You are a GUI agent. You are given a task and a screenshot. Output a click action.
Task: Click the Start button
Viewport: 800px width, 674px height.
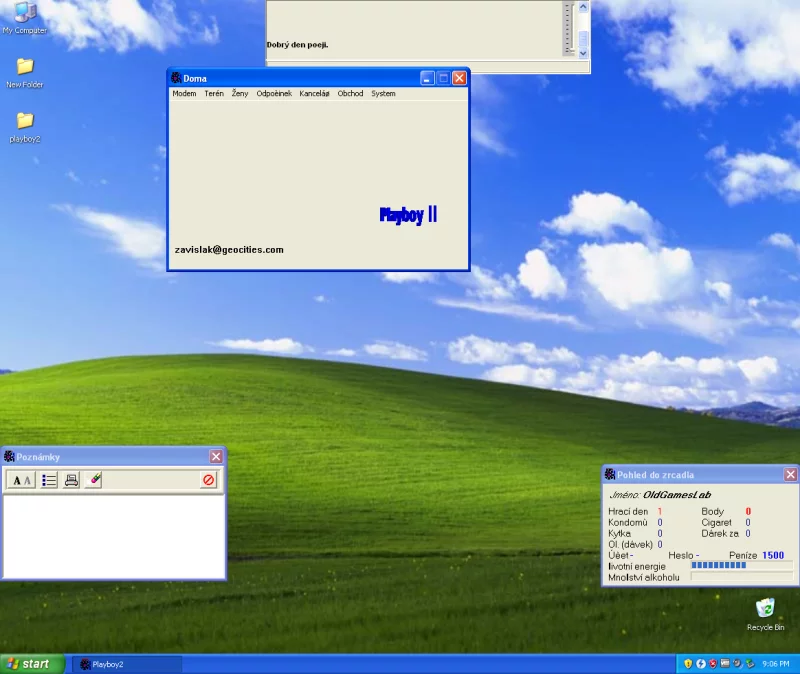click(33, 664)
